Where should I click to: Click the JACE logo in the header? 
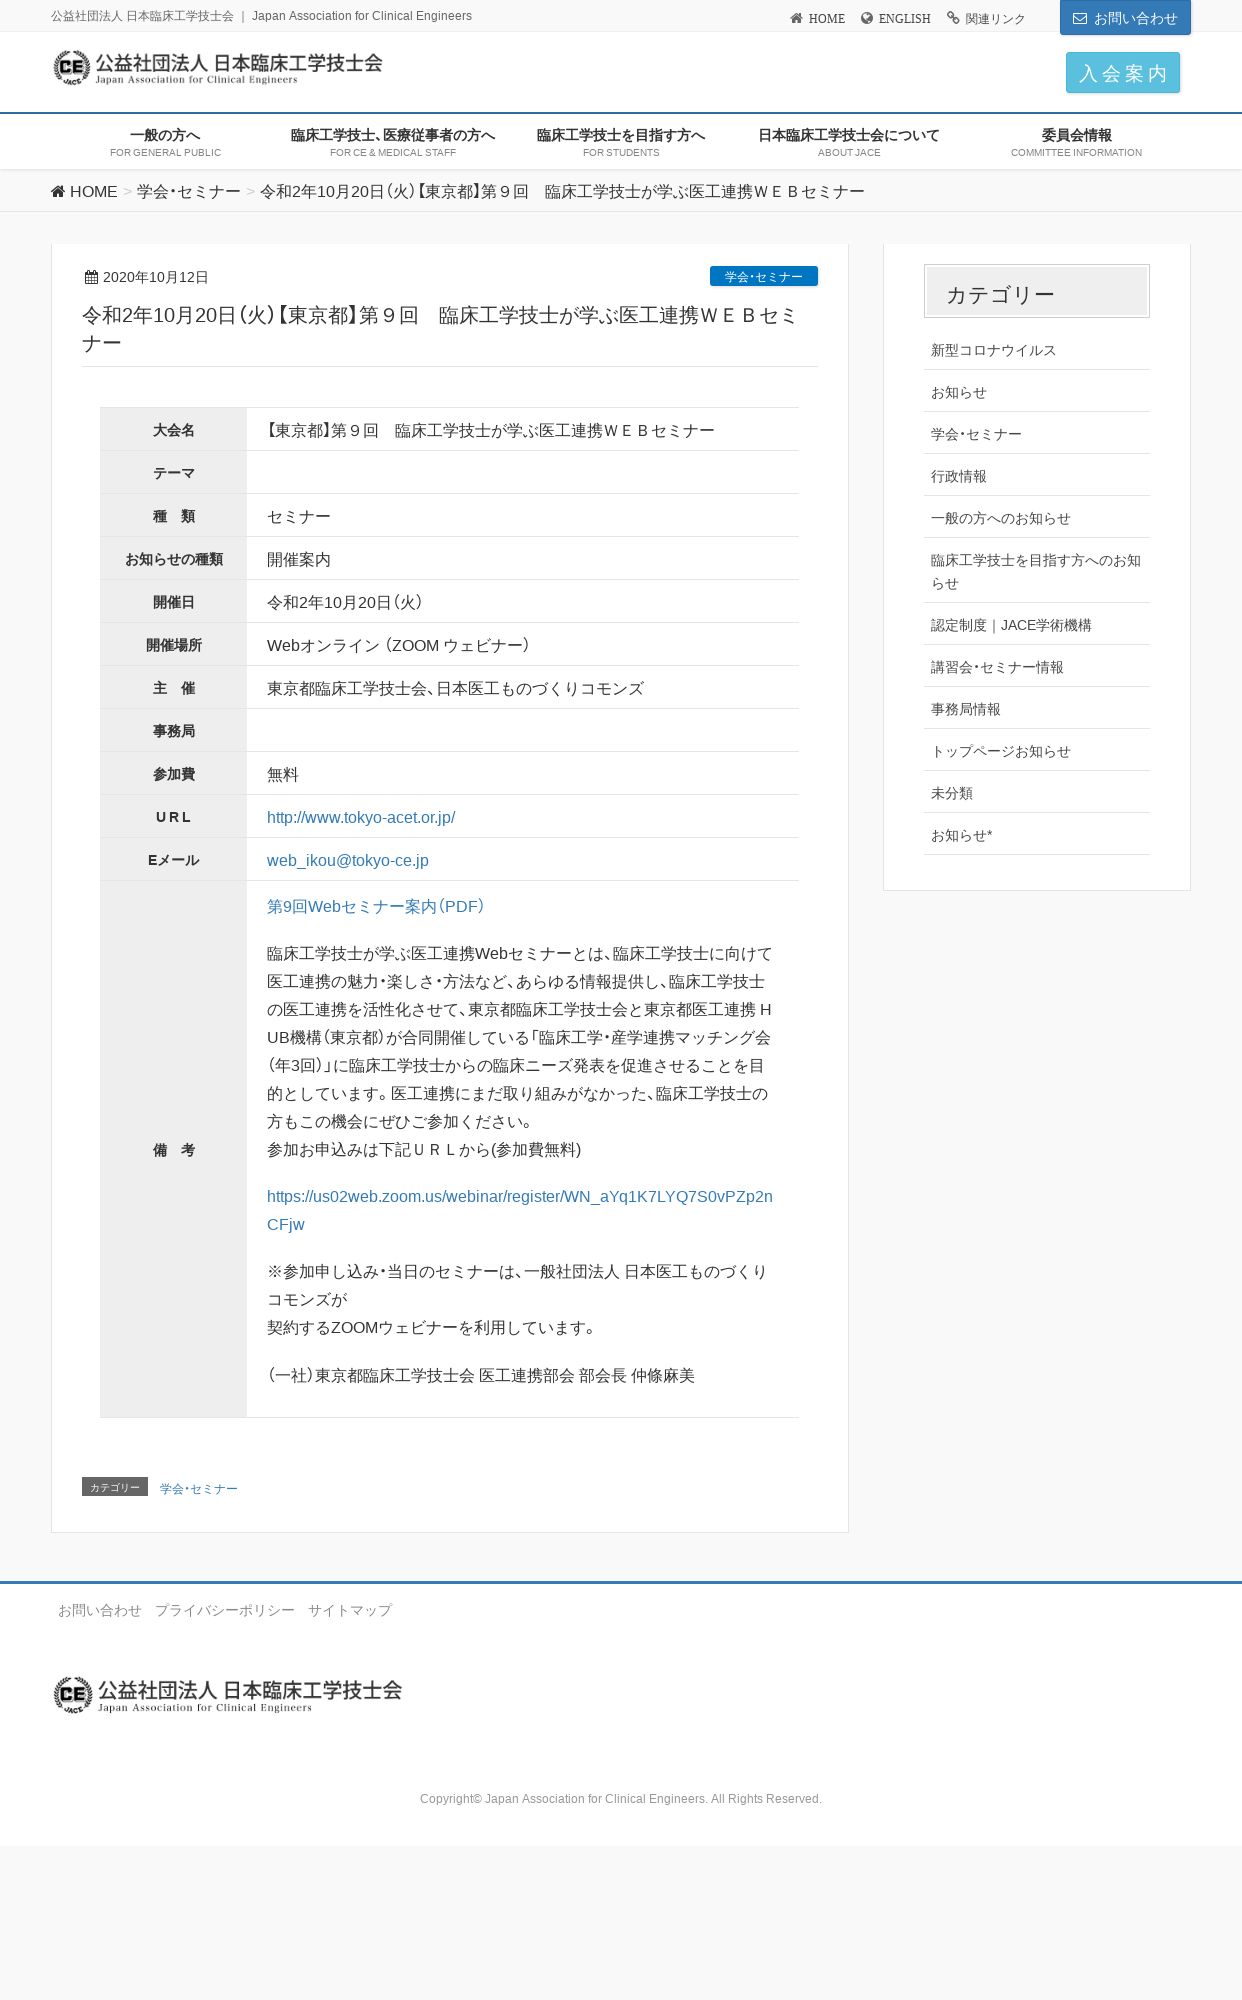(x=217, y=68)
